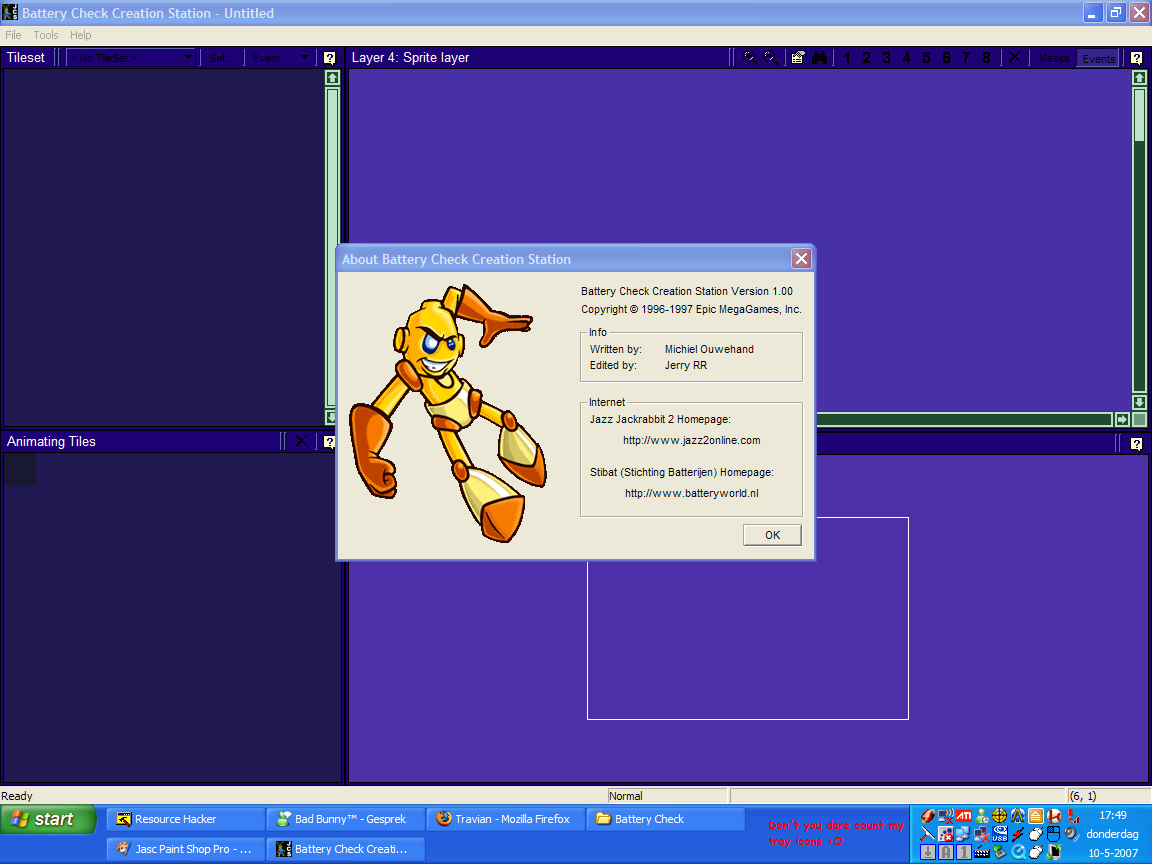Click the jazz2online.com homepage link
This screenshot has height=864, width=1152.
[x=691, y=440]
